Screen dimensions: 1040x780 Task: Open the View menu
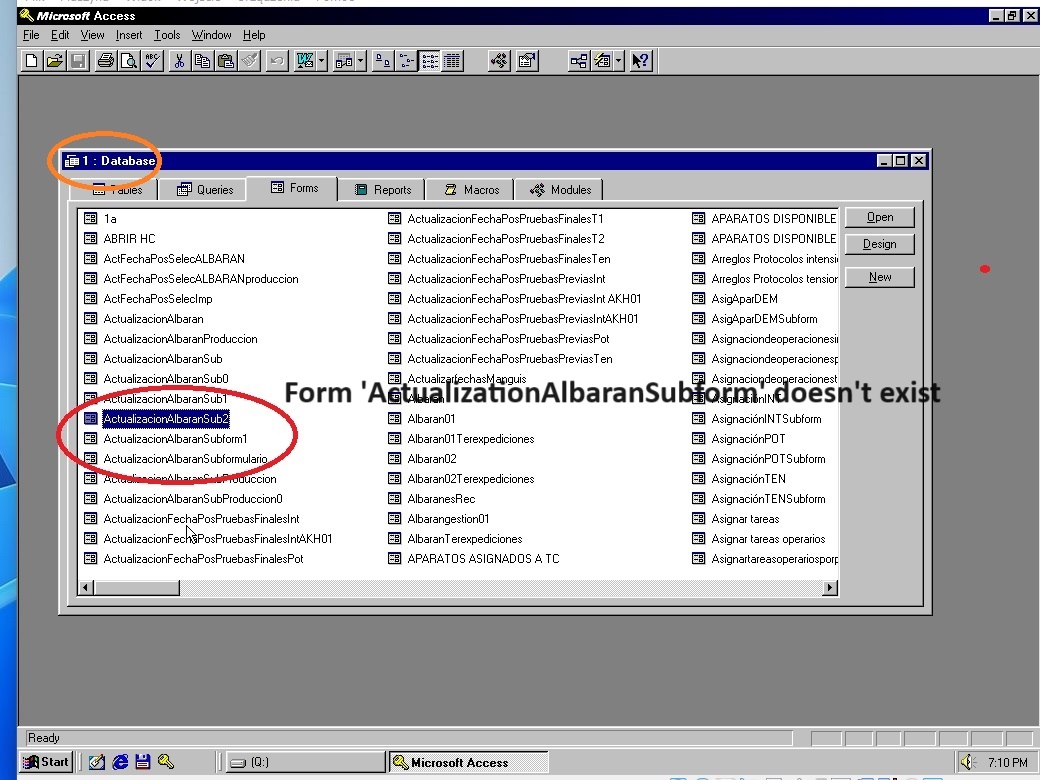[x=92, y=35]
